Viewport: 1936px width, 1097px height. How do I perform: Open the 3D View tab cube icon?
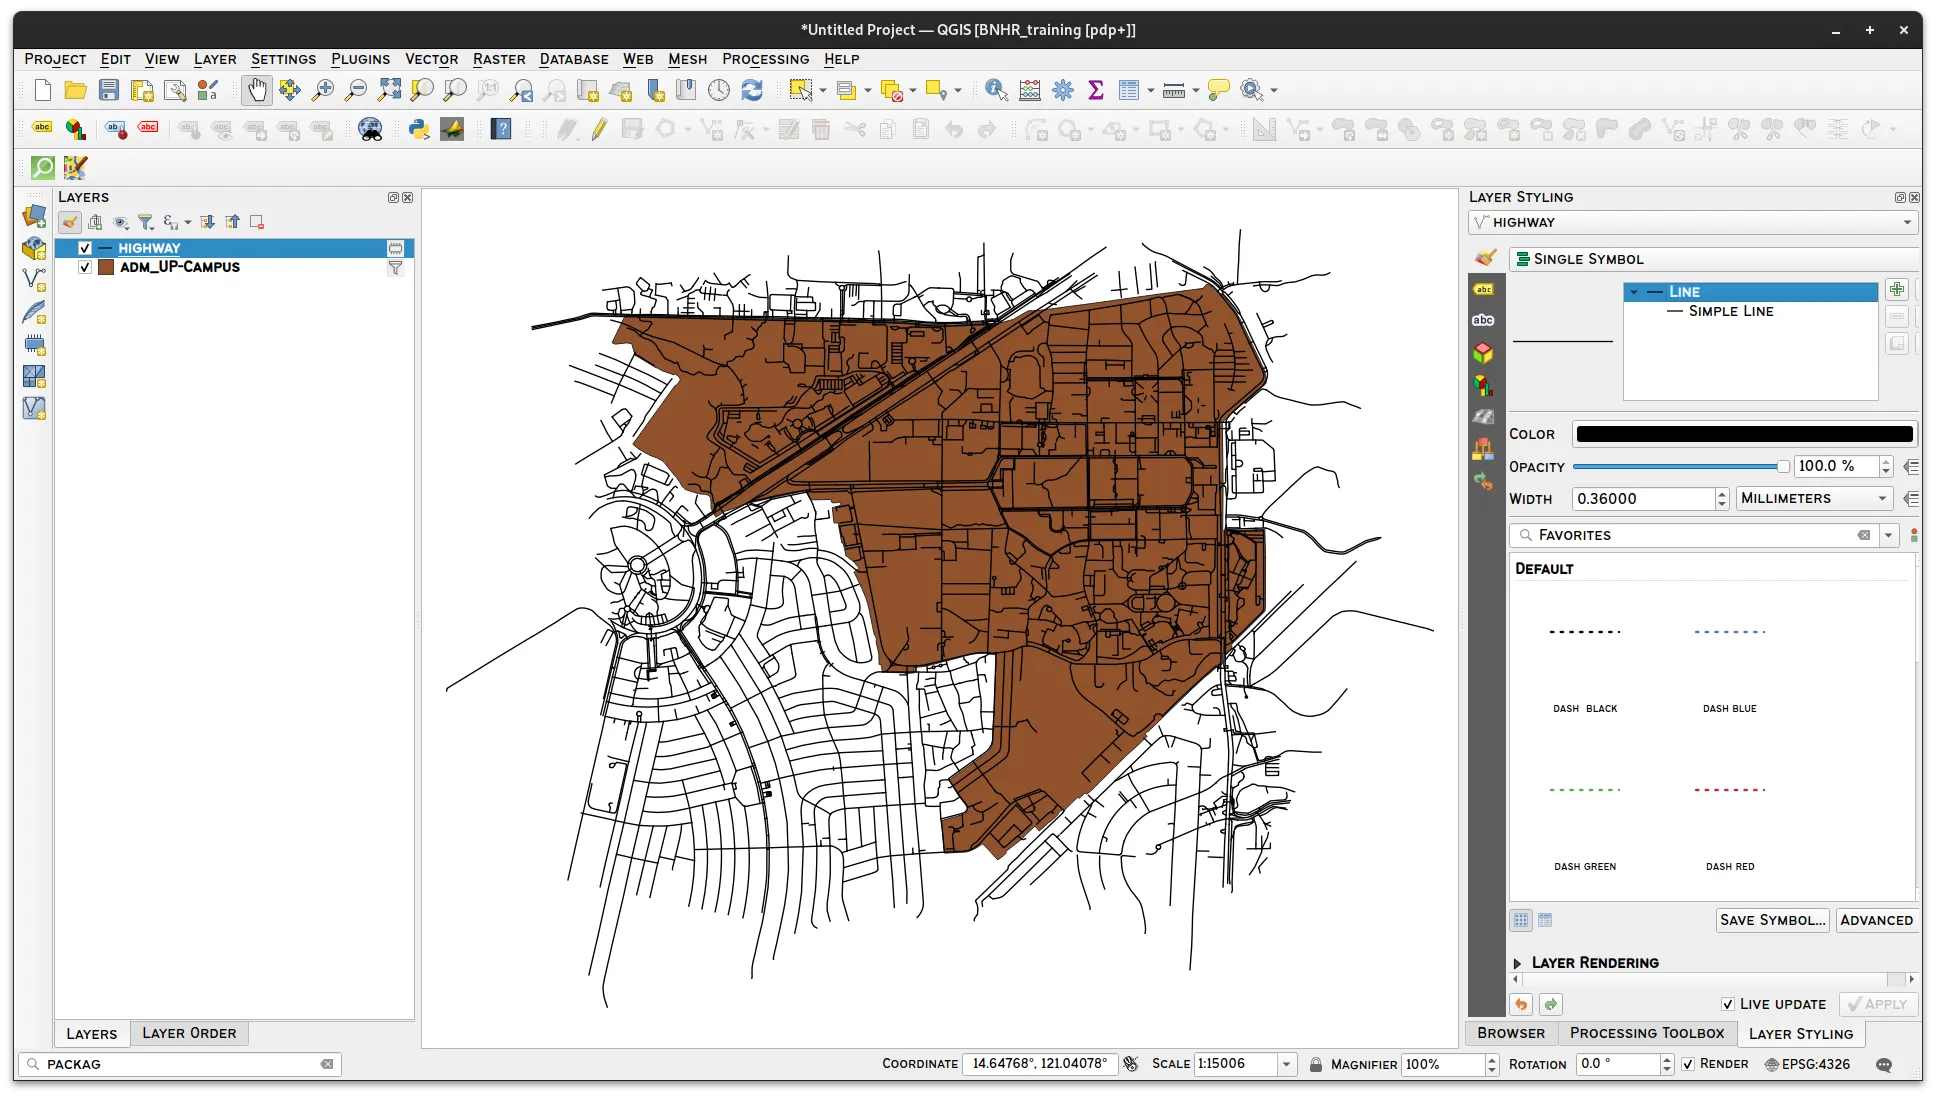(x=1483, y=353)
